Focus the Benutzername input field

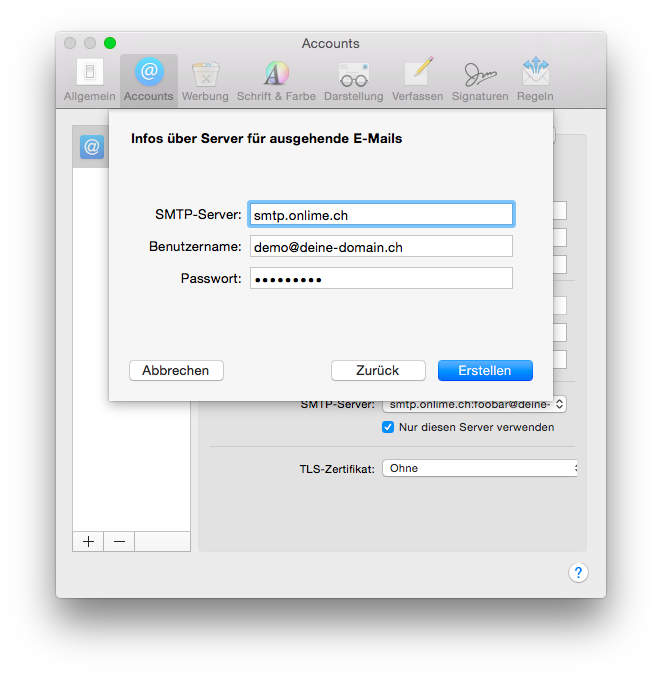380,246
